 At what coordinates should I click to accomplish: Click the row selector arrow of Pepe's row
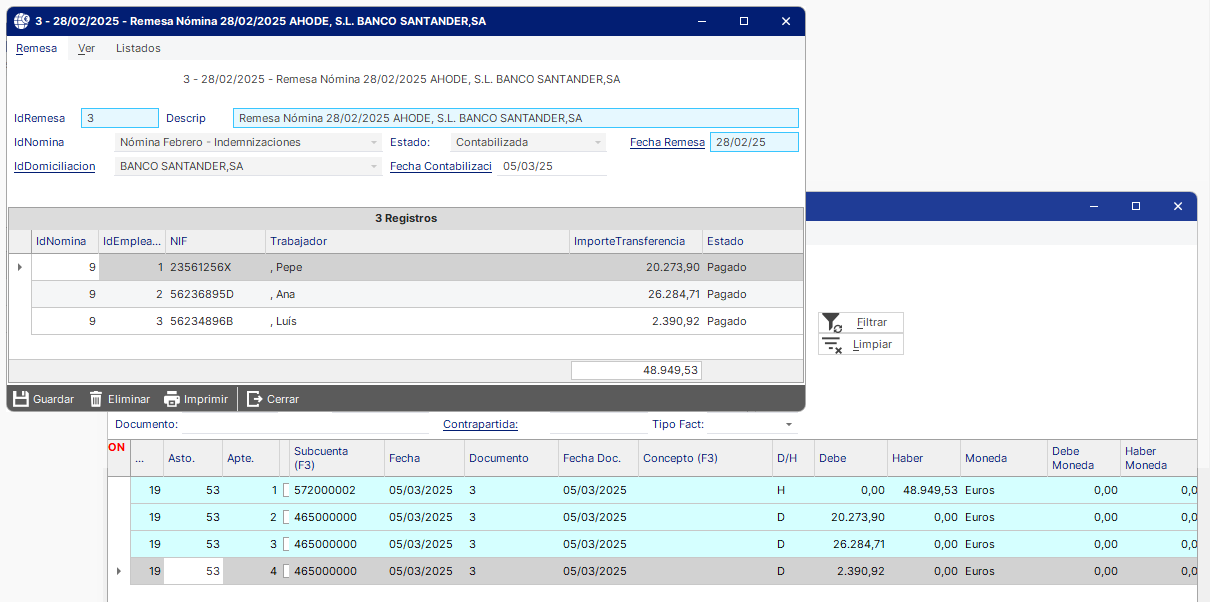pos(19,267)
